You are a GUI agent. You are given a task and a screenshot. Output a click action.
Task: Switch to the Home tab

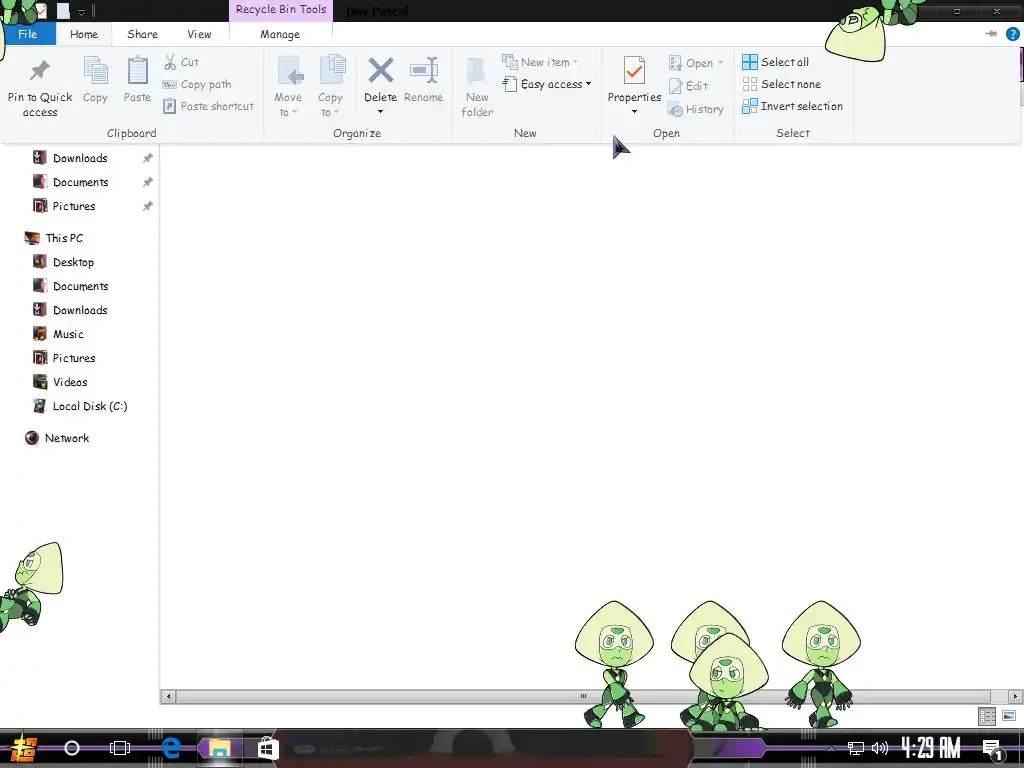tap(84, 34)
